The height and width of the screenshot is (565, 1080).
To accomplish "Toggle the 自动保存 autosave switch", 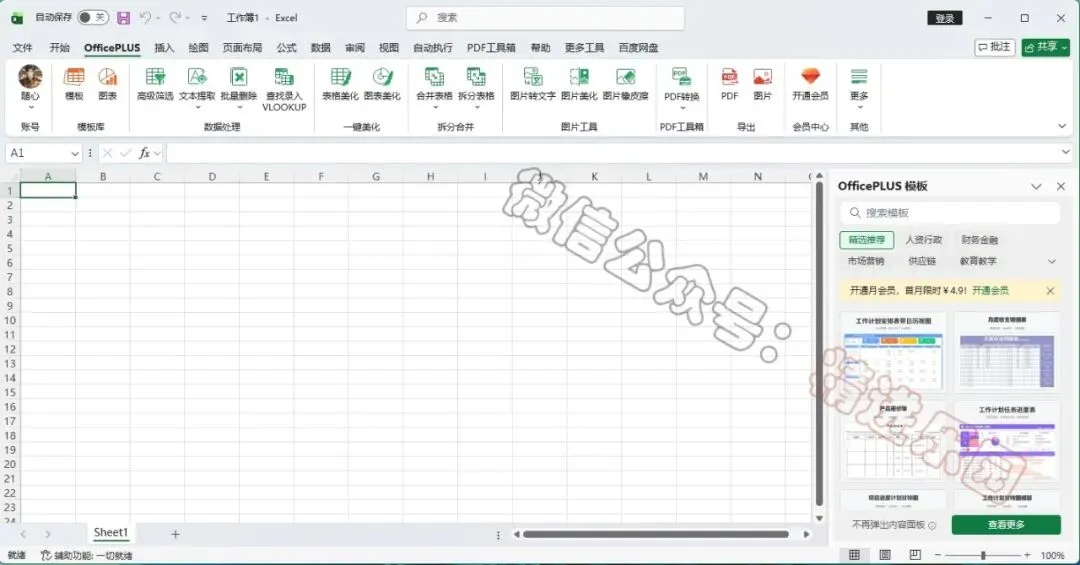I will pos(93,18).
